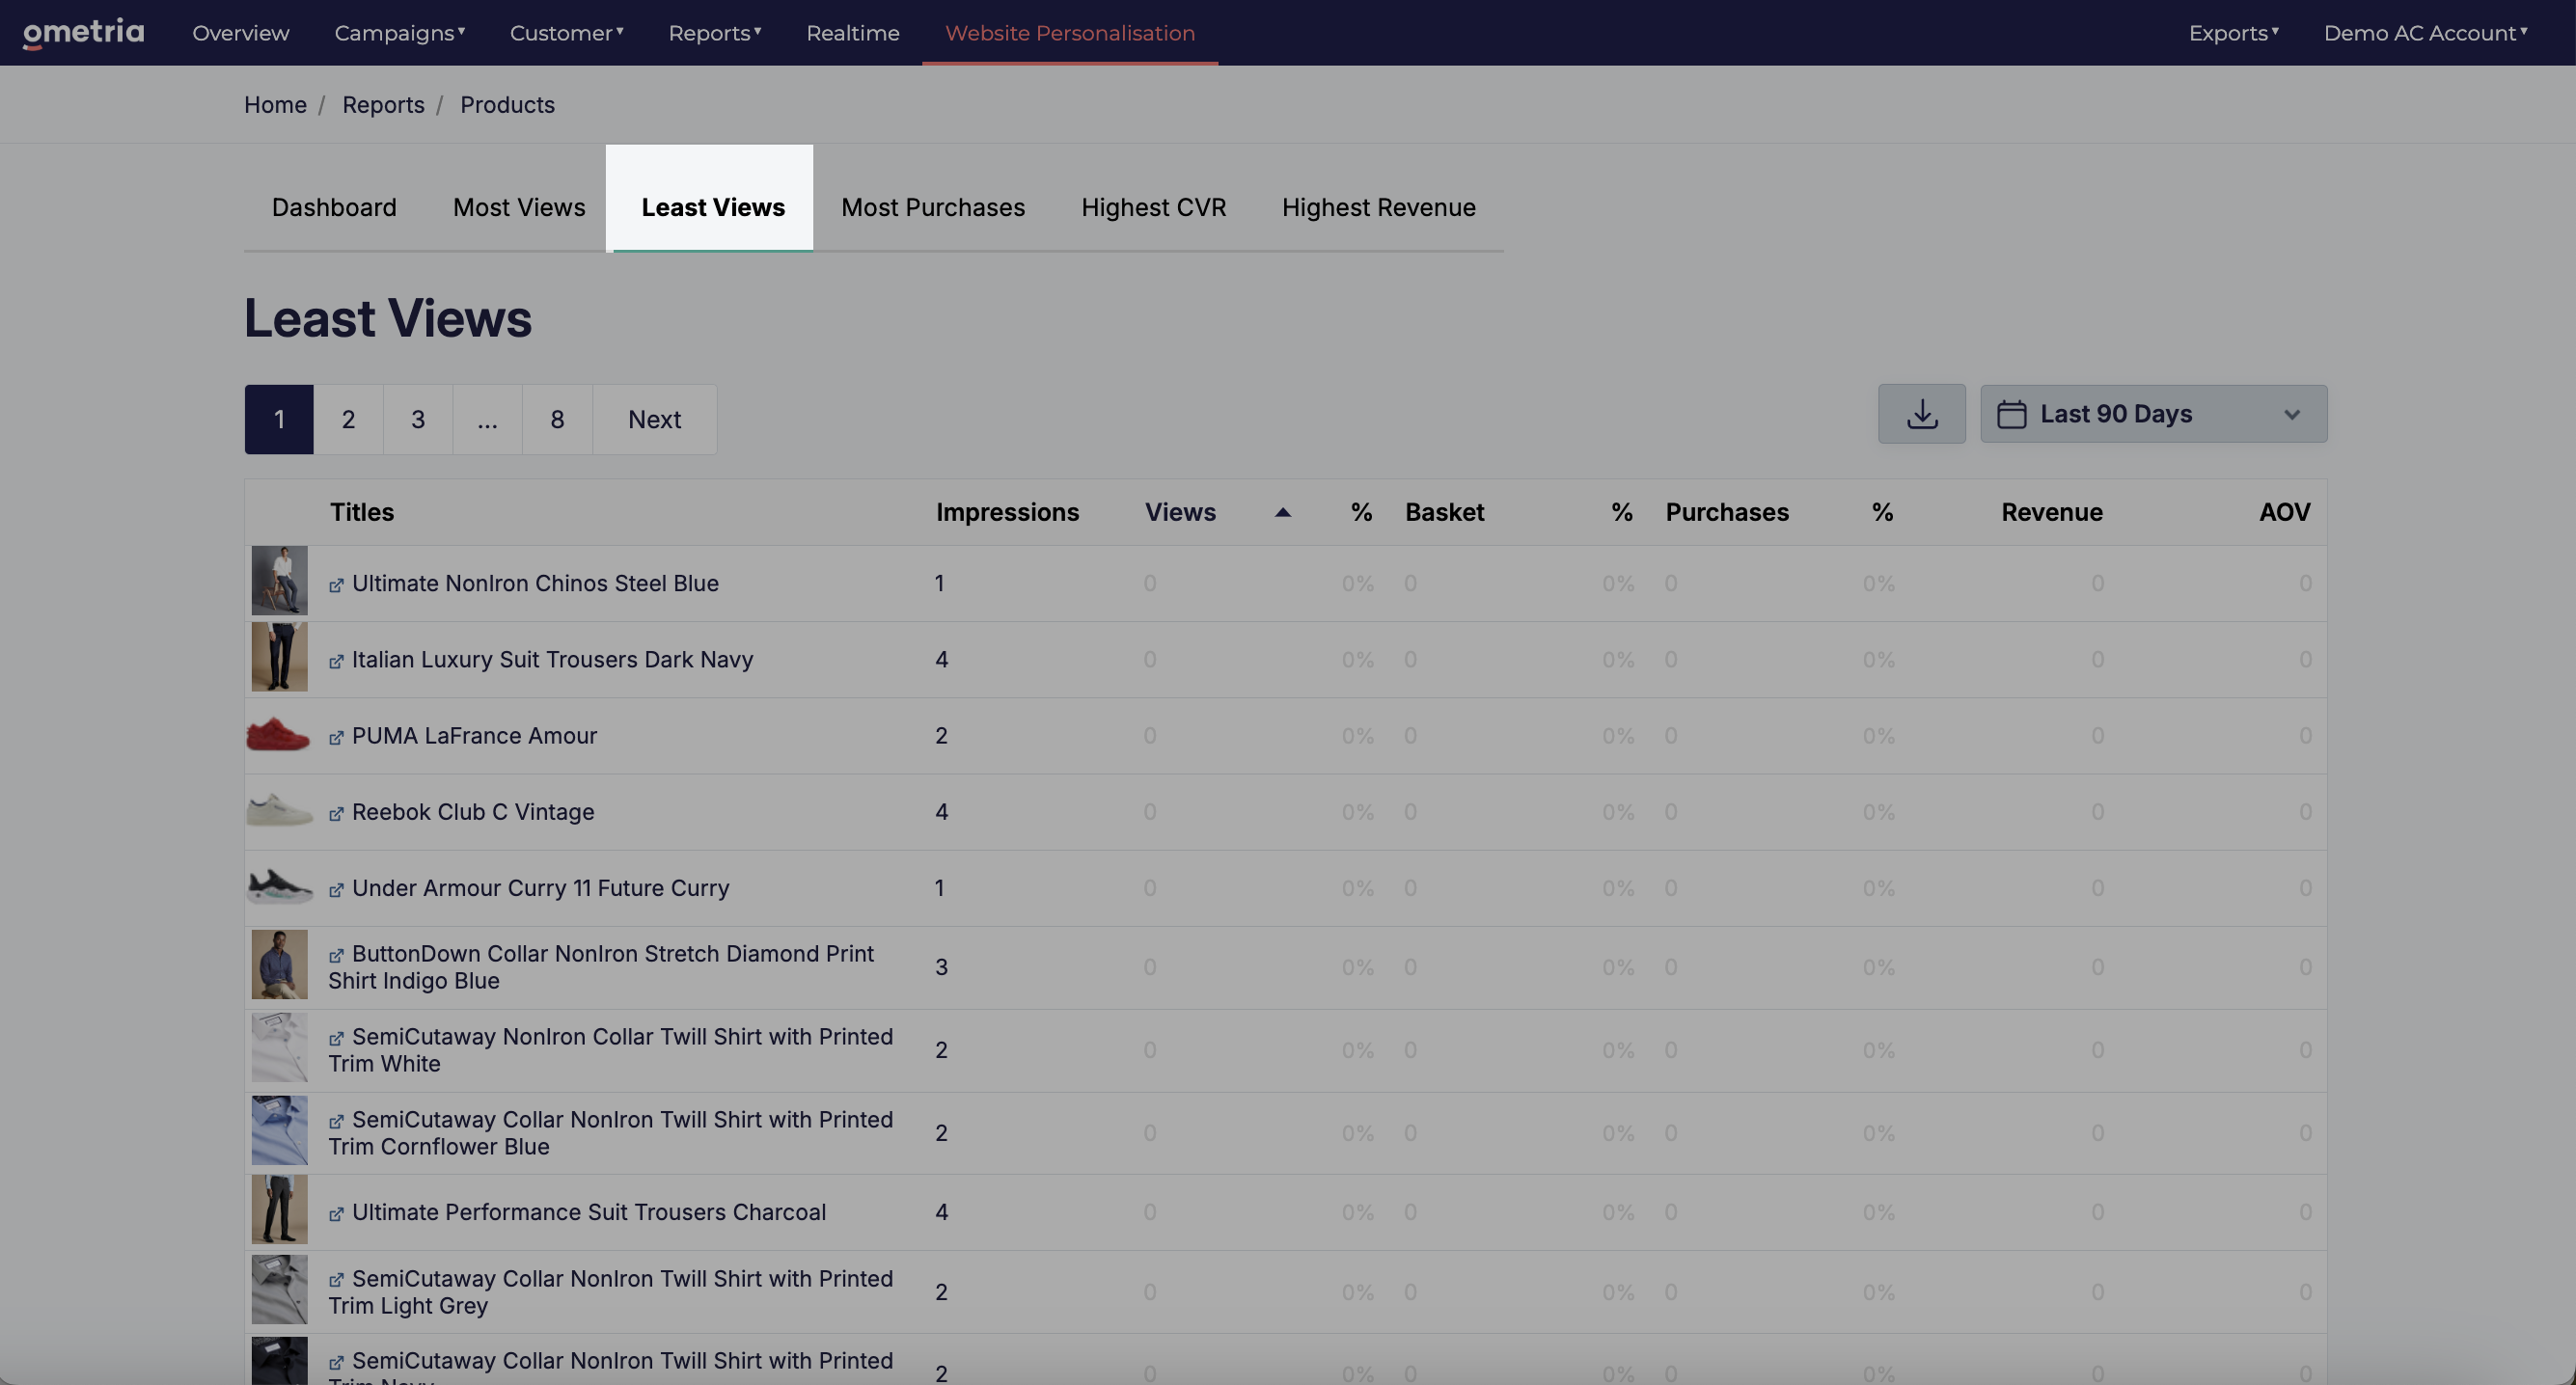Click the Indigo Blue Diamond Print Shirt thumbnail
The height and width of the screenshot is (1385, 2576).
pos(279,964)
